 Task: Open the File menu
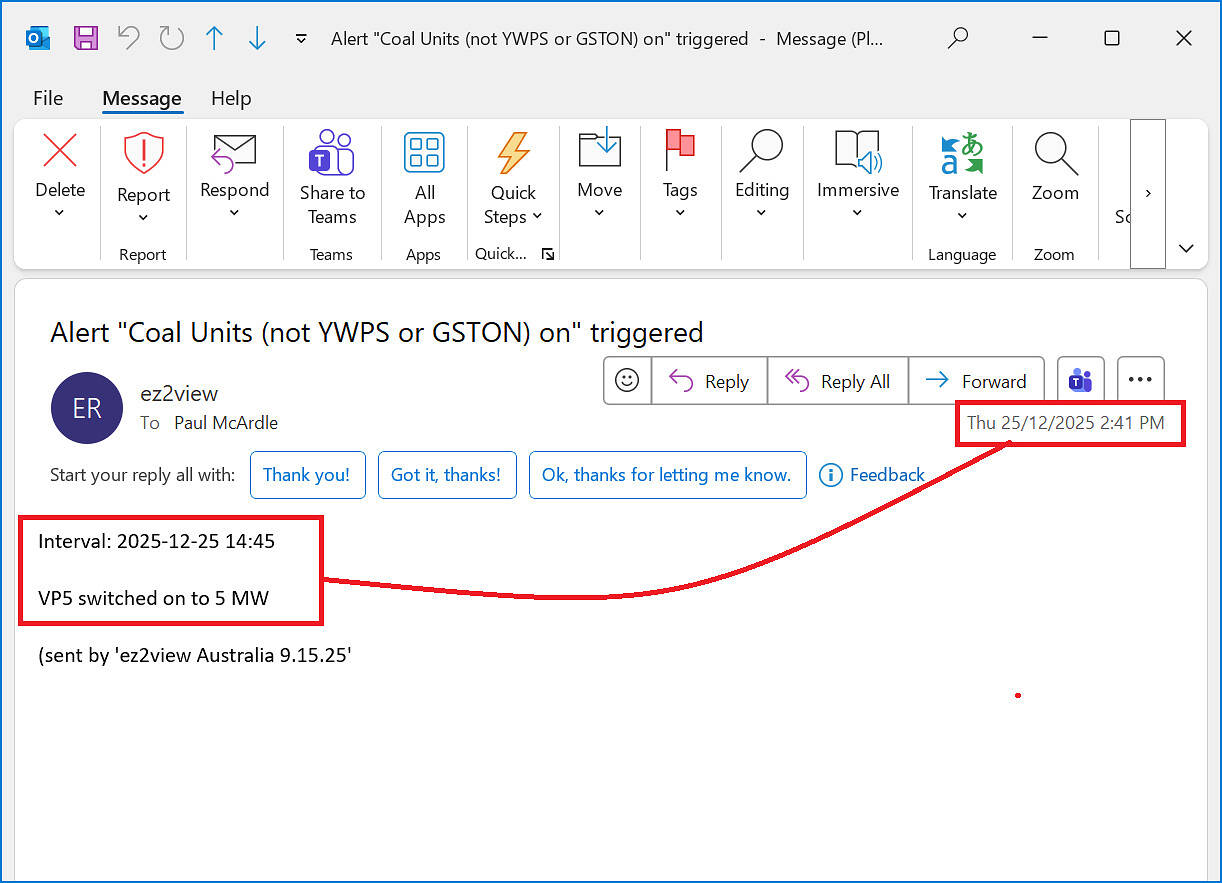pos(48,98)
